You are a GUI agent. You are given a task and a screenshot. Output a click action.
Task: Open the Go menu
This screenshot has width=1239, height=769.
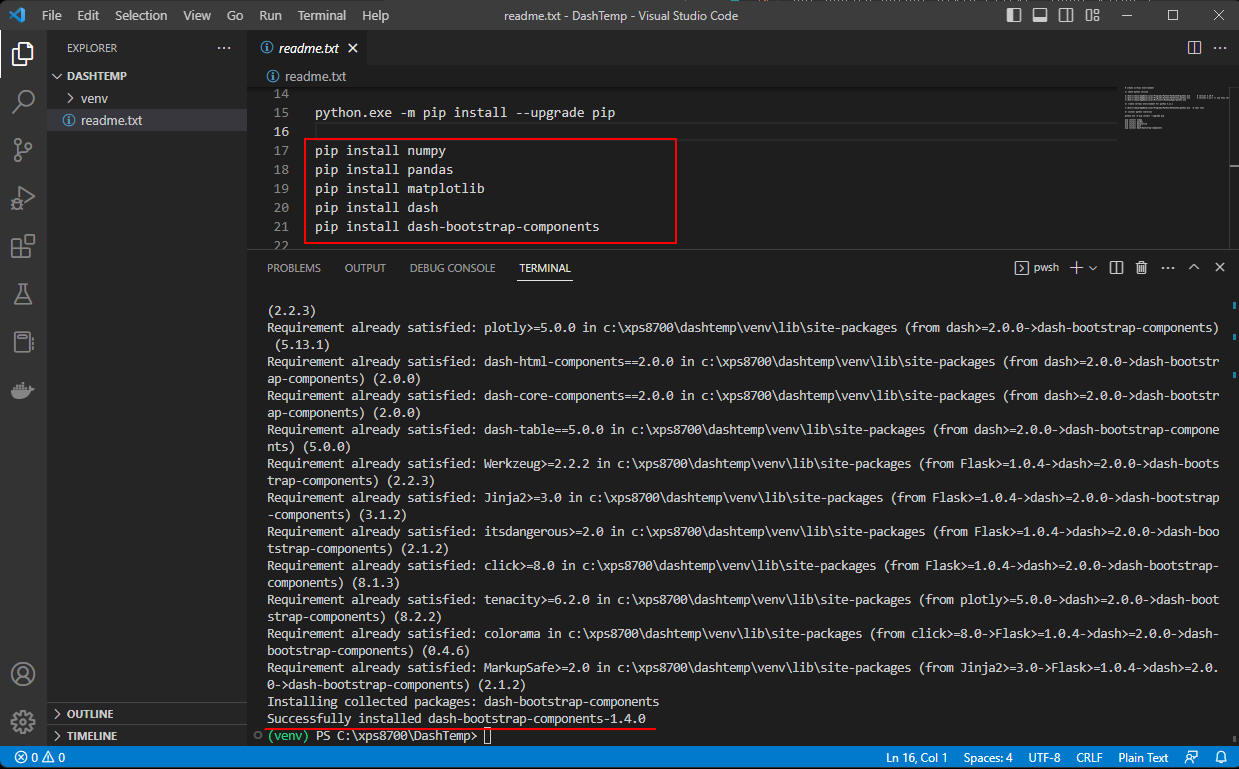click(x=235, y=16)
